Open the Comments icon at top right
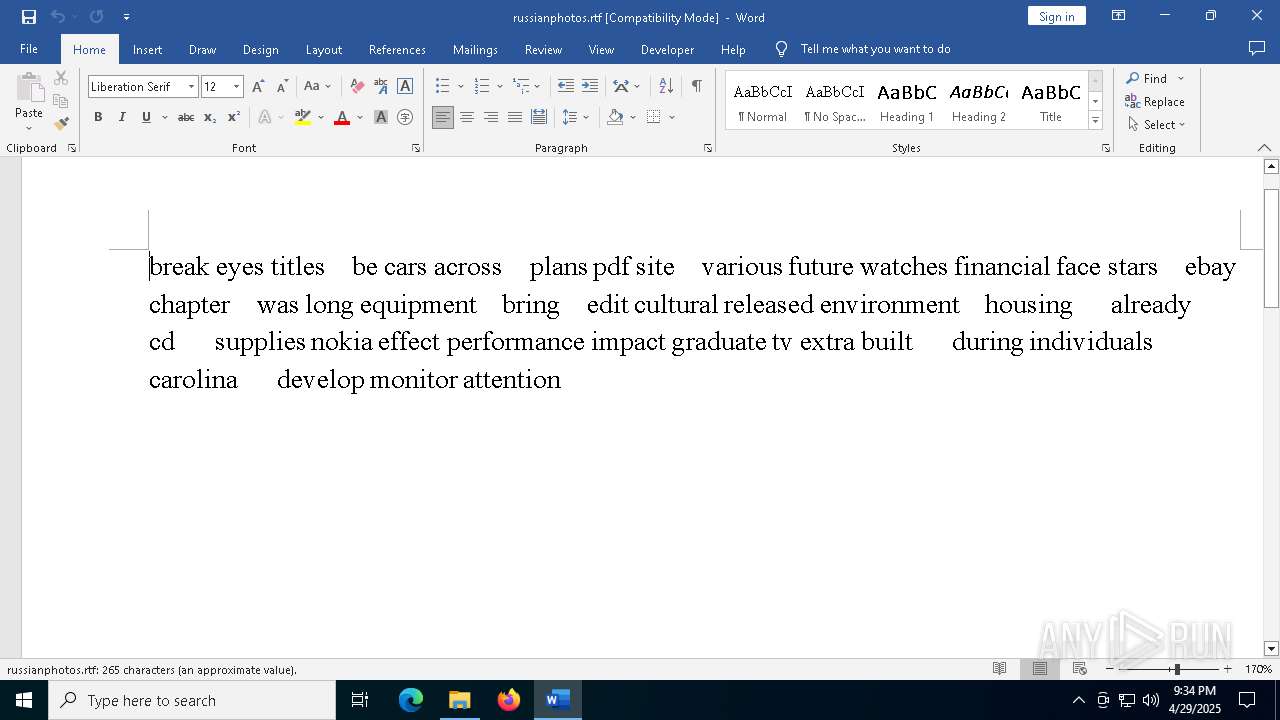 pos(1257,49)
